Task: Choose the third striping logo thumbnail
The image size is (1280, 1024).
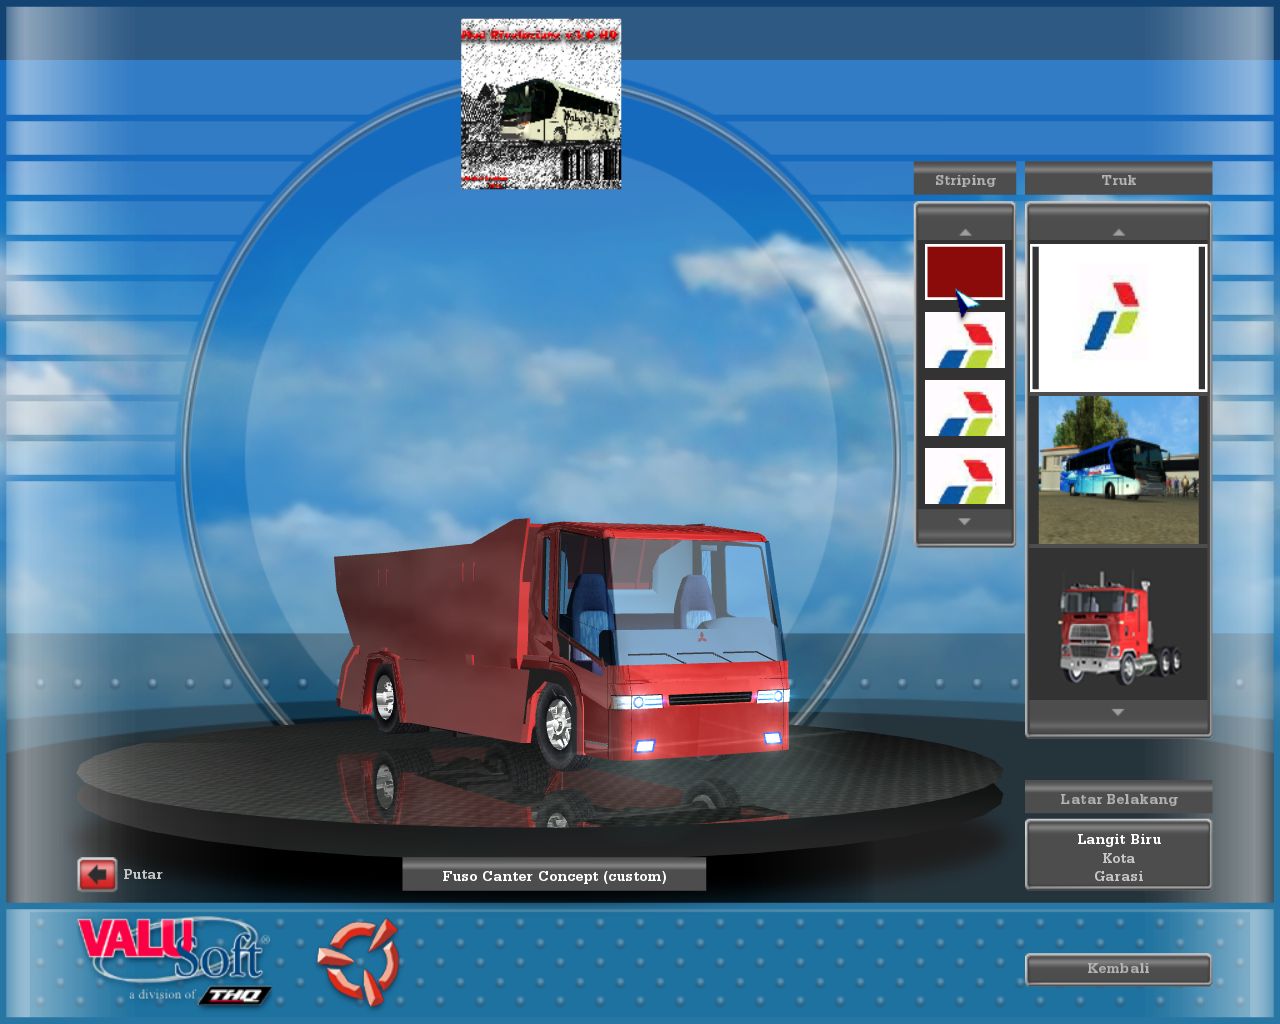Action: tap(964, 408)
